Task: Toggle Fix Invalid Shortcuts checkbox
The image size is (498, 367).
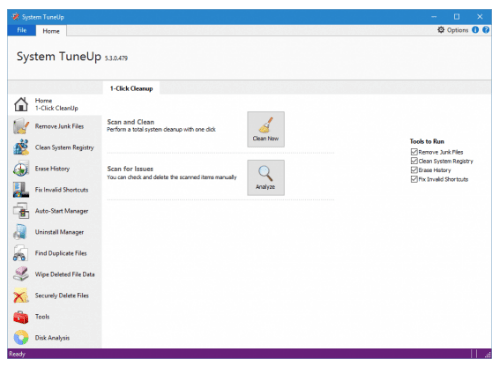Action: pos(414,179)
